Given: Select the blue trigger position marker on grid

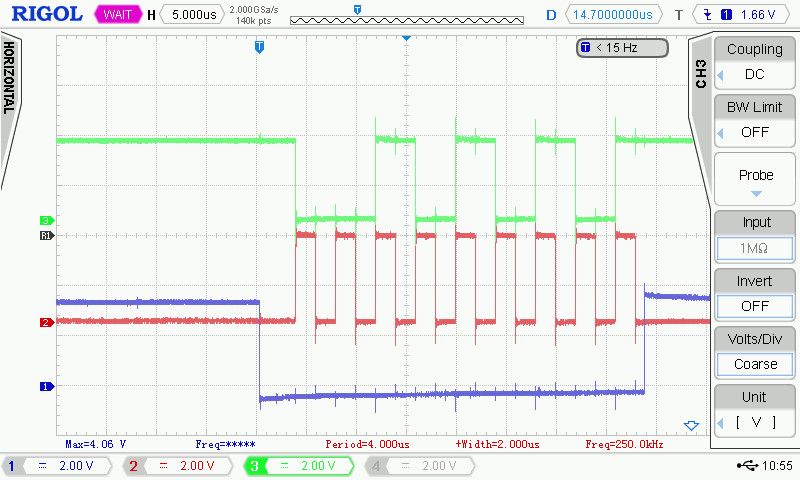Looking at the screenshot, I should (259, 47).
